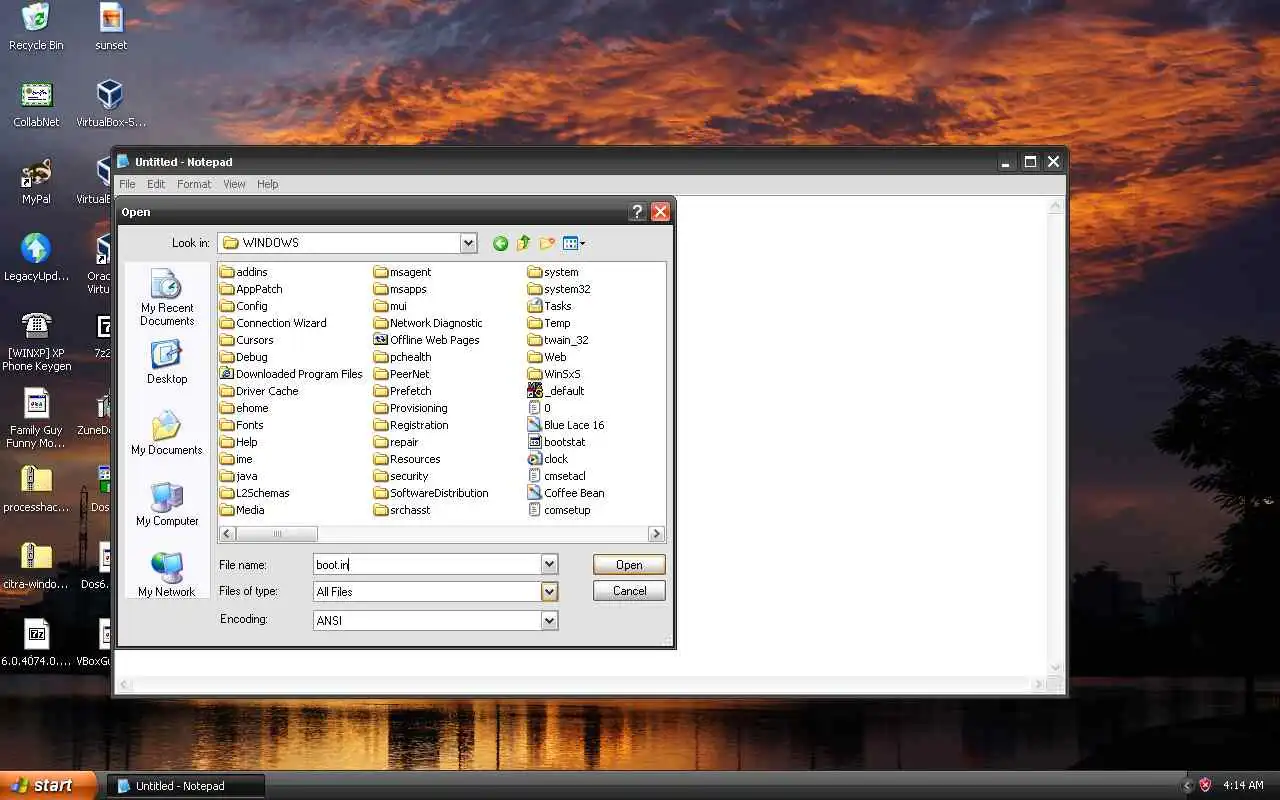Select the CollabNet desktop icon
The width and height of the screenshot is (1280, 800).
pyautogui.click(x=36, y=104)
